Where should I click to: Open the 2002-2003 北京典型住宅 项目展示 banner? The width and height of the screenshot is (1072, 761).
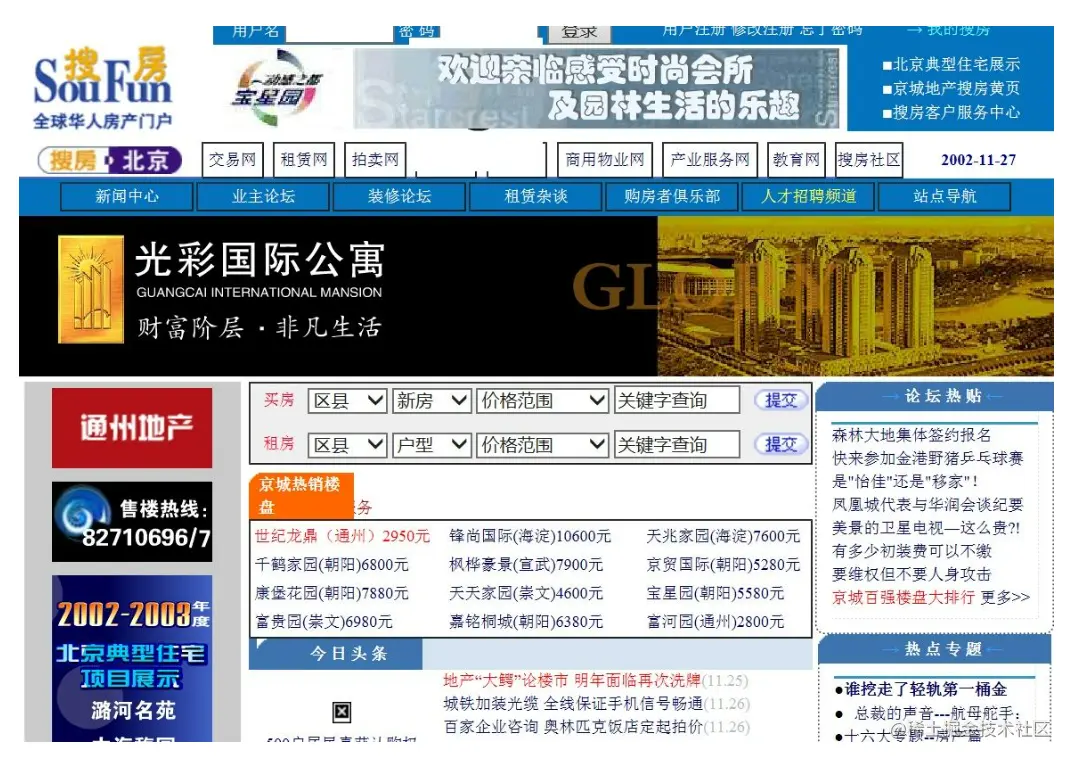(132, 658)
